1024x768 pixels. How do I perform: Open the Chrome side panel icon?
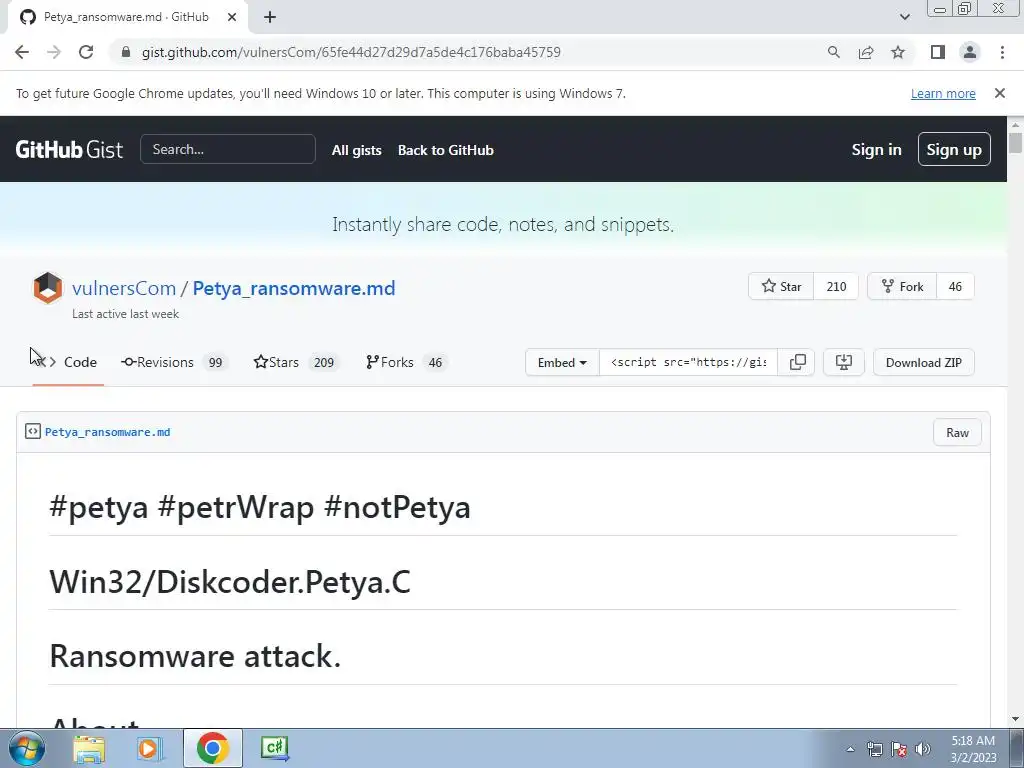tap(938, 52)
